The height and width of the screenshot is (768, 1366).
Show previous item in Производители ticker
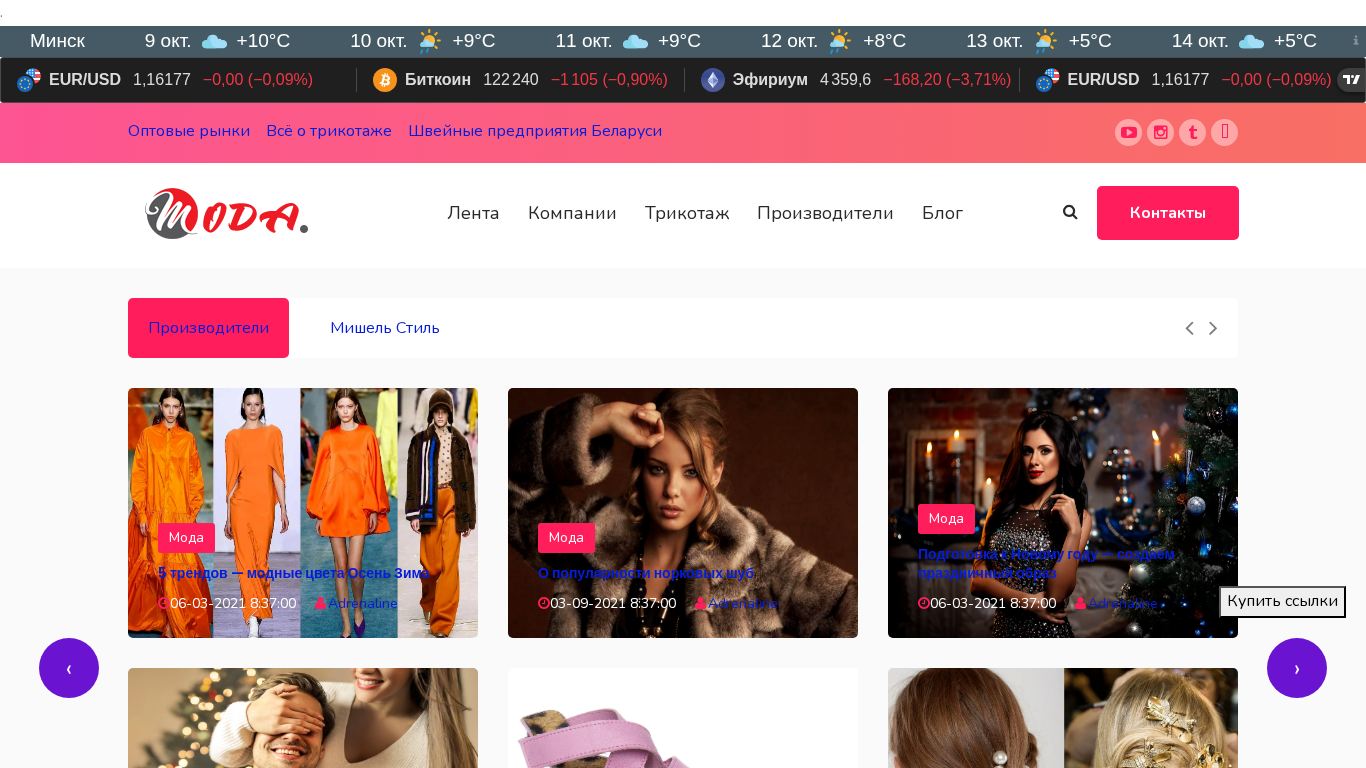pyautogui.click(x=1189, y=328)
